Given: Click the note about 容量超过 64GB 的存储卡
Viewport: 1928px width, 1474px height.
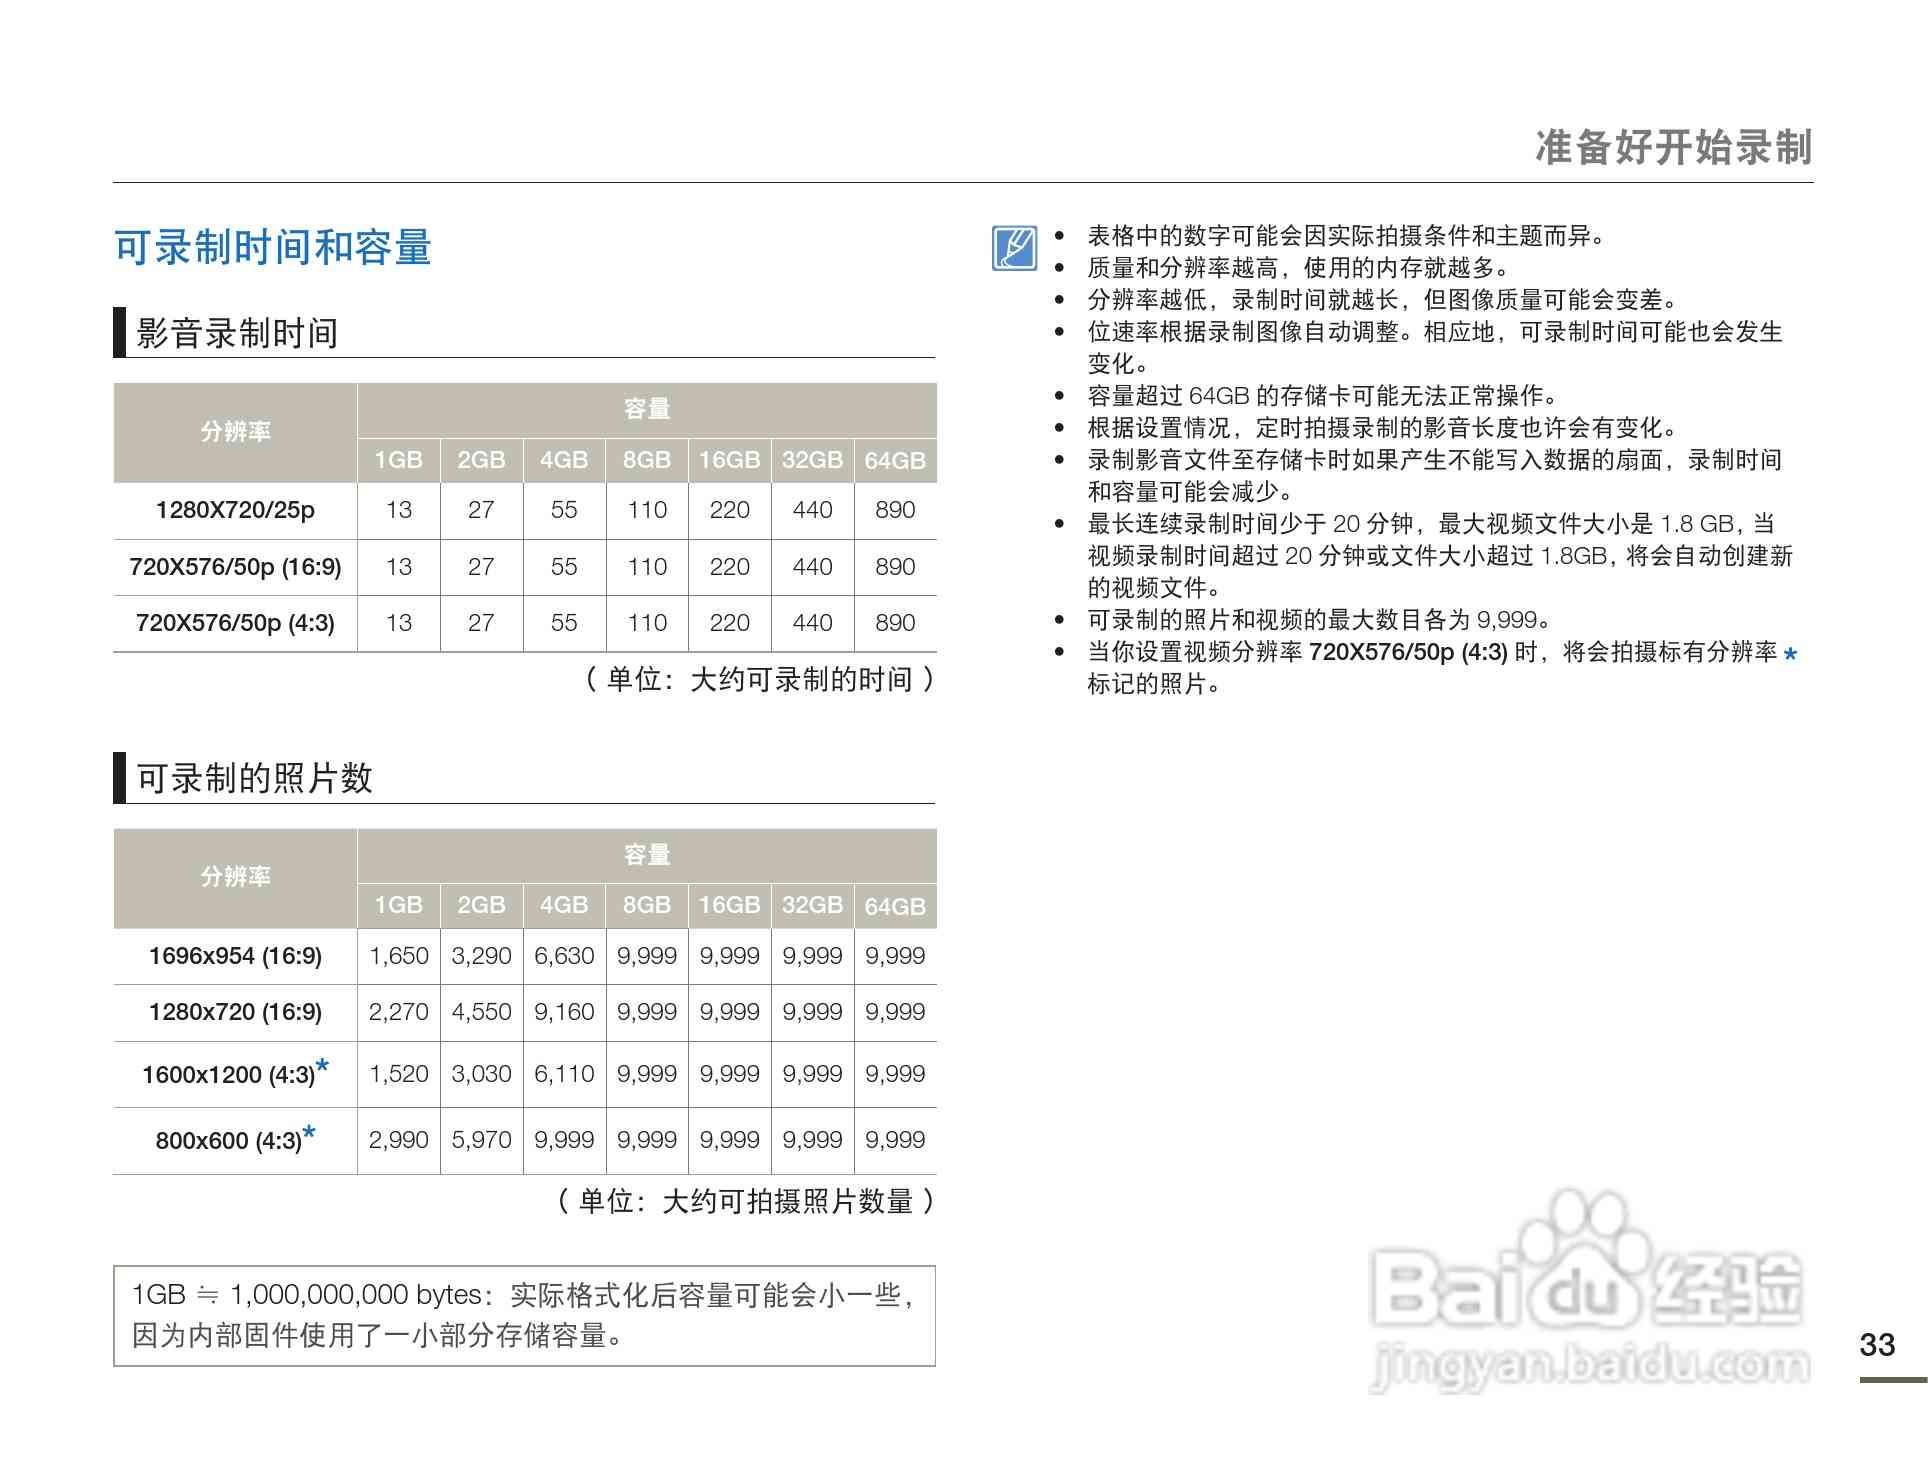Looking at the screenshot, I should 1324,396.
